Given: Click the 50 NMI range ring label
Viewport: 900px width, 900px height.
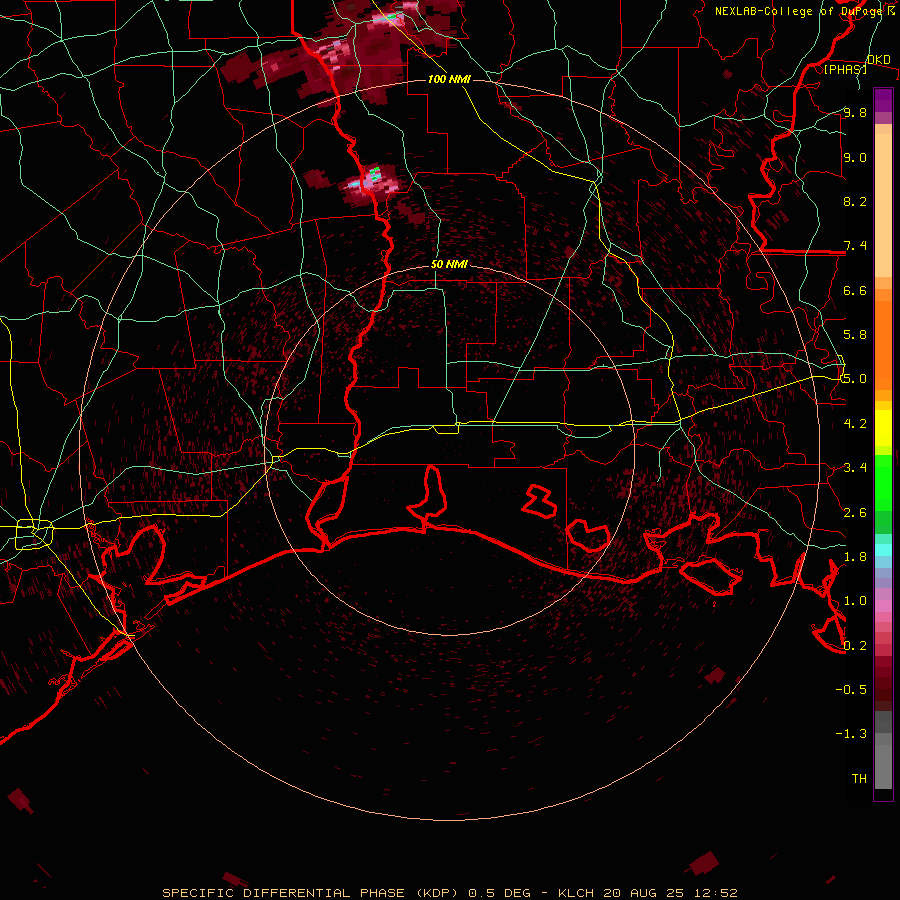Looking at the screenshot, I should (449, 264).
